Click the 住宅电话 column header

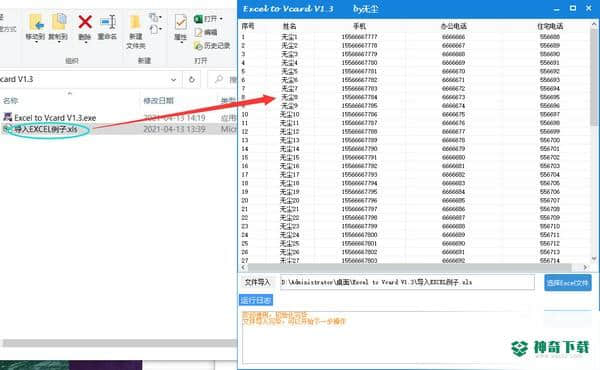click(x=550, y=26)
